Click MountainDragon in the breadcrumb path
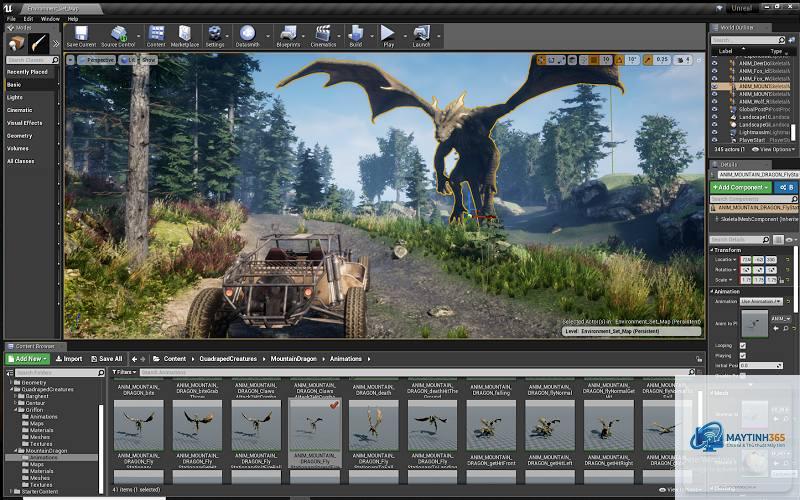 pyautogui.click(x=293, y=359)
